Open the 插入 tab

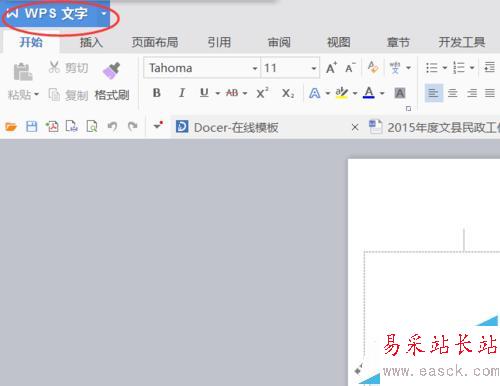(x=91, y=42)
